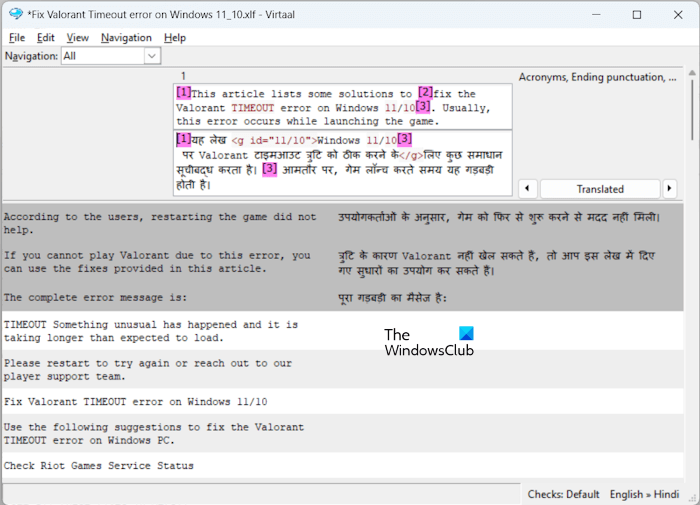Click the right arrow beside Translated state
Screen dimensions: 700x505
(x=669, y=188)
